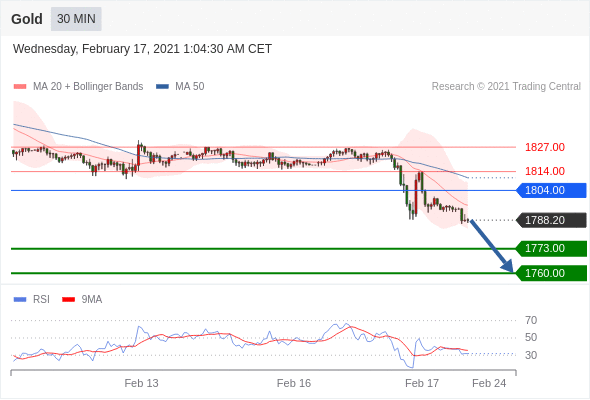Click the 30 MIN timeframe button

pos(76,19)
